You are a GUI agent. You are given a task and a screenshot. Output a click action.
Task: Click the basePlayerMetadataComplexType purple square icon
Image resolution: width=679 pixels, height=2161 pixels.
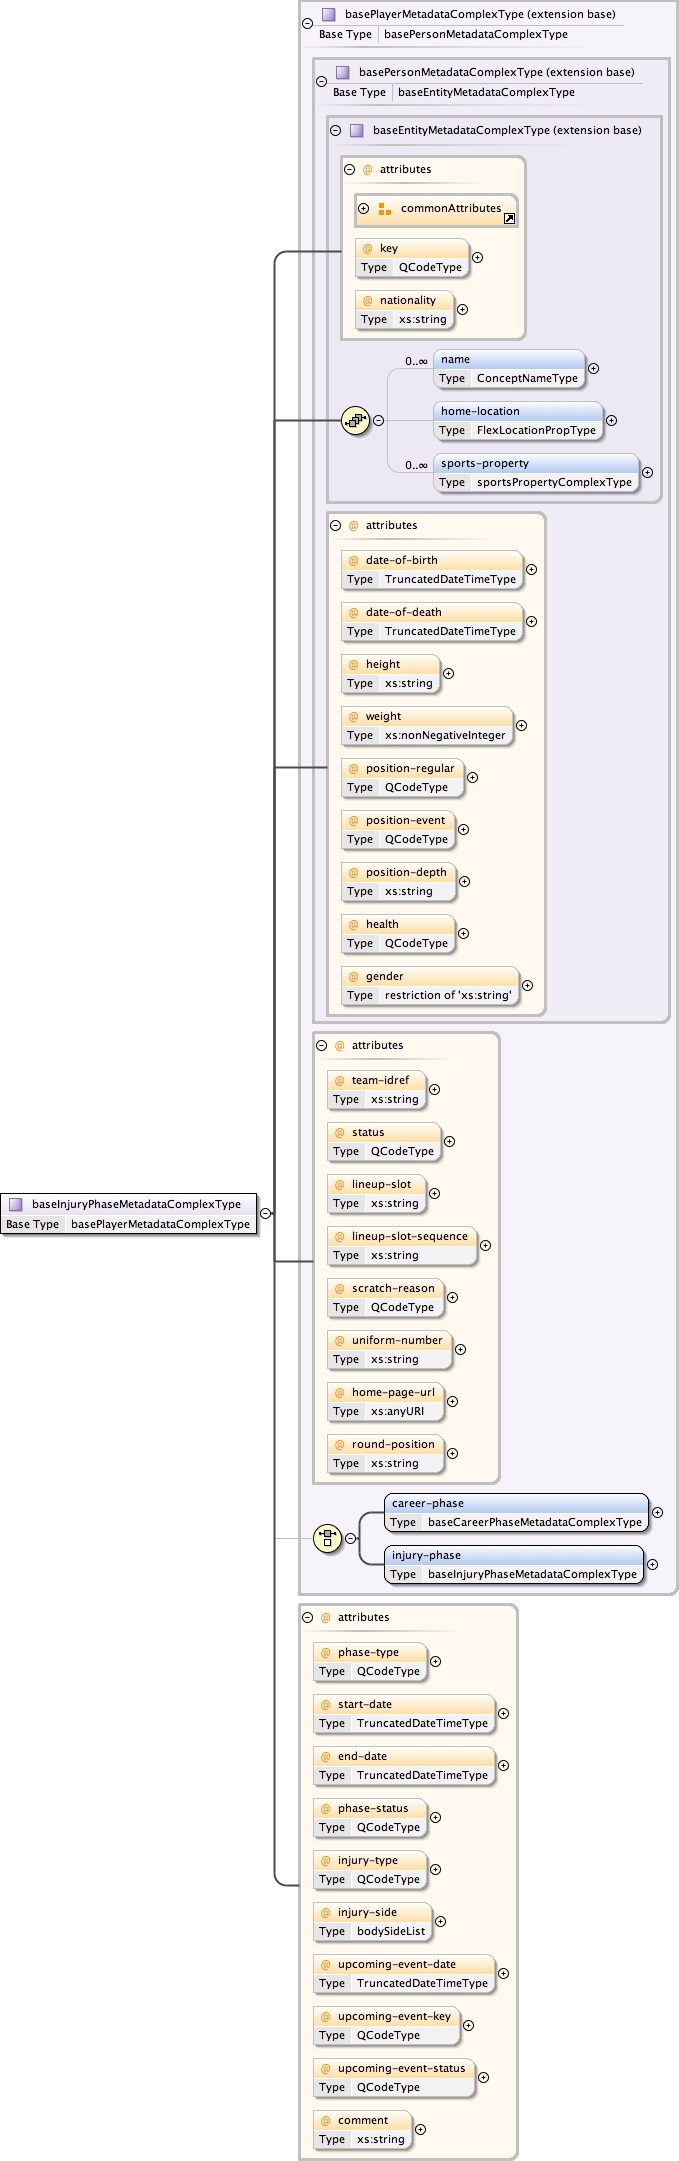coord(329,15)
